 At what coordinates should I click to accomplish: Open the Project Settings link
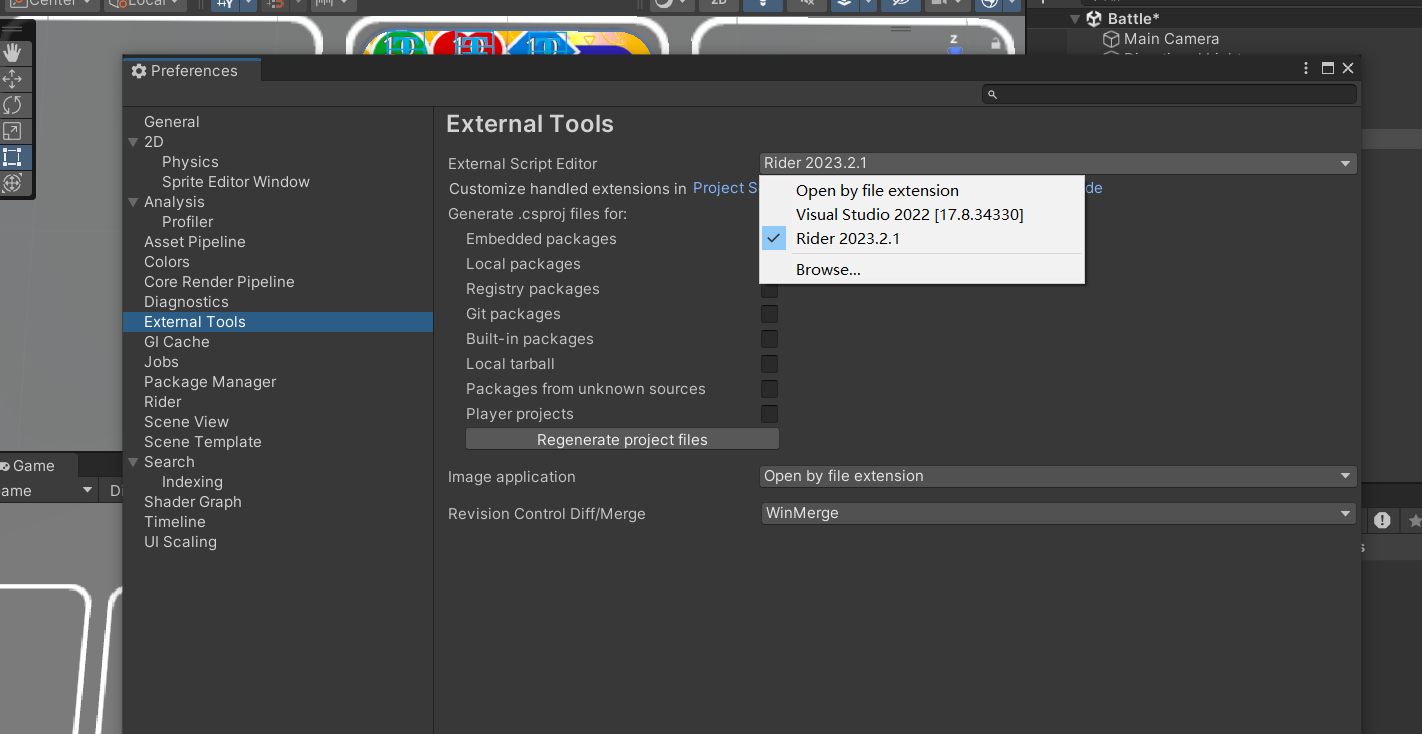(x=725, y=188)
